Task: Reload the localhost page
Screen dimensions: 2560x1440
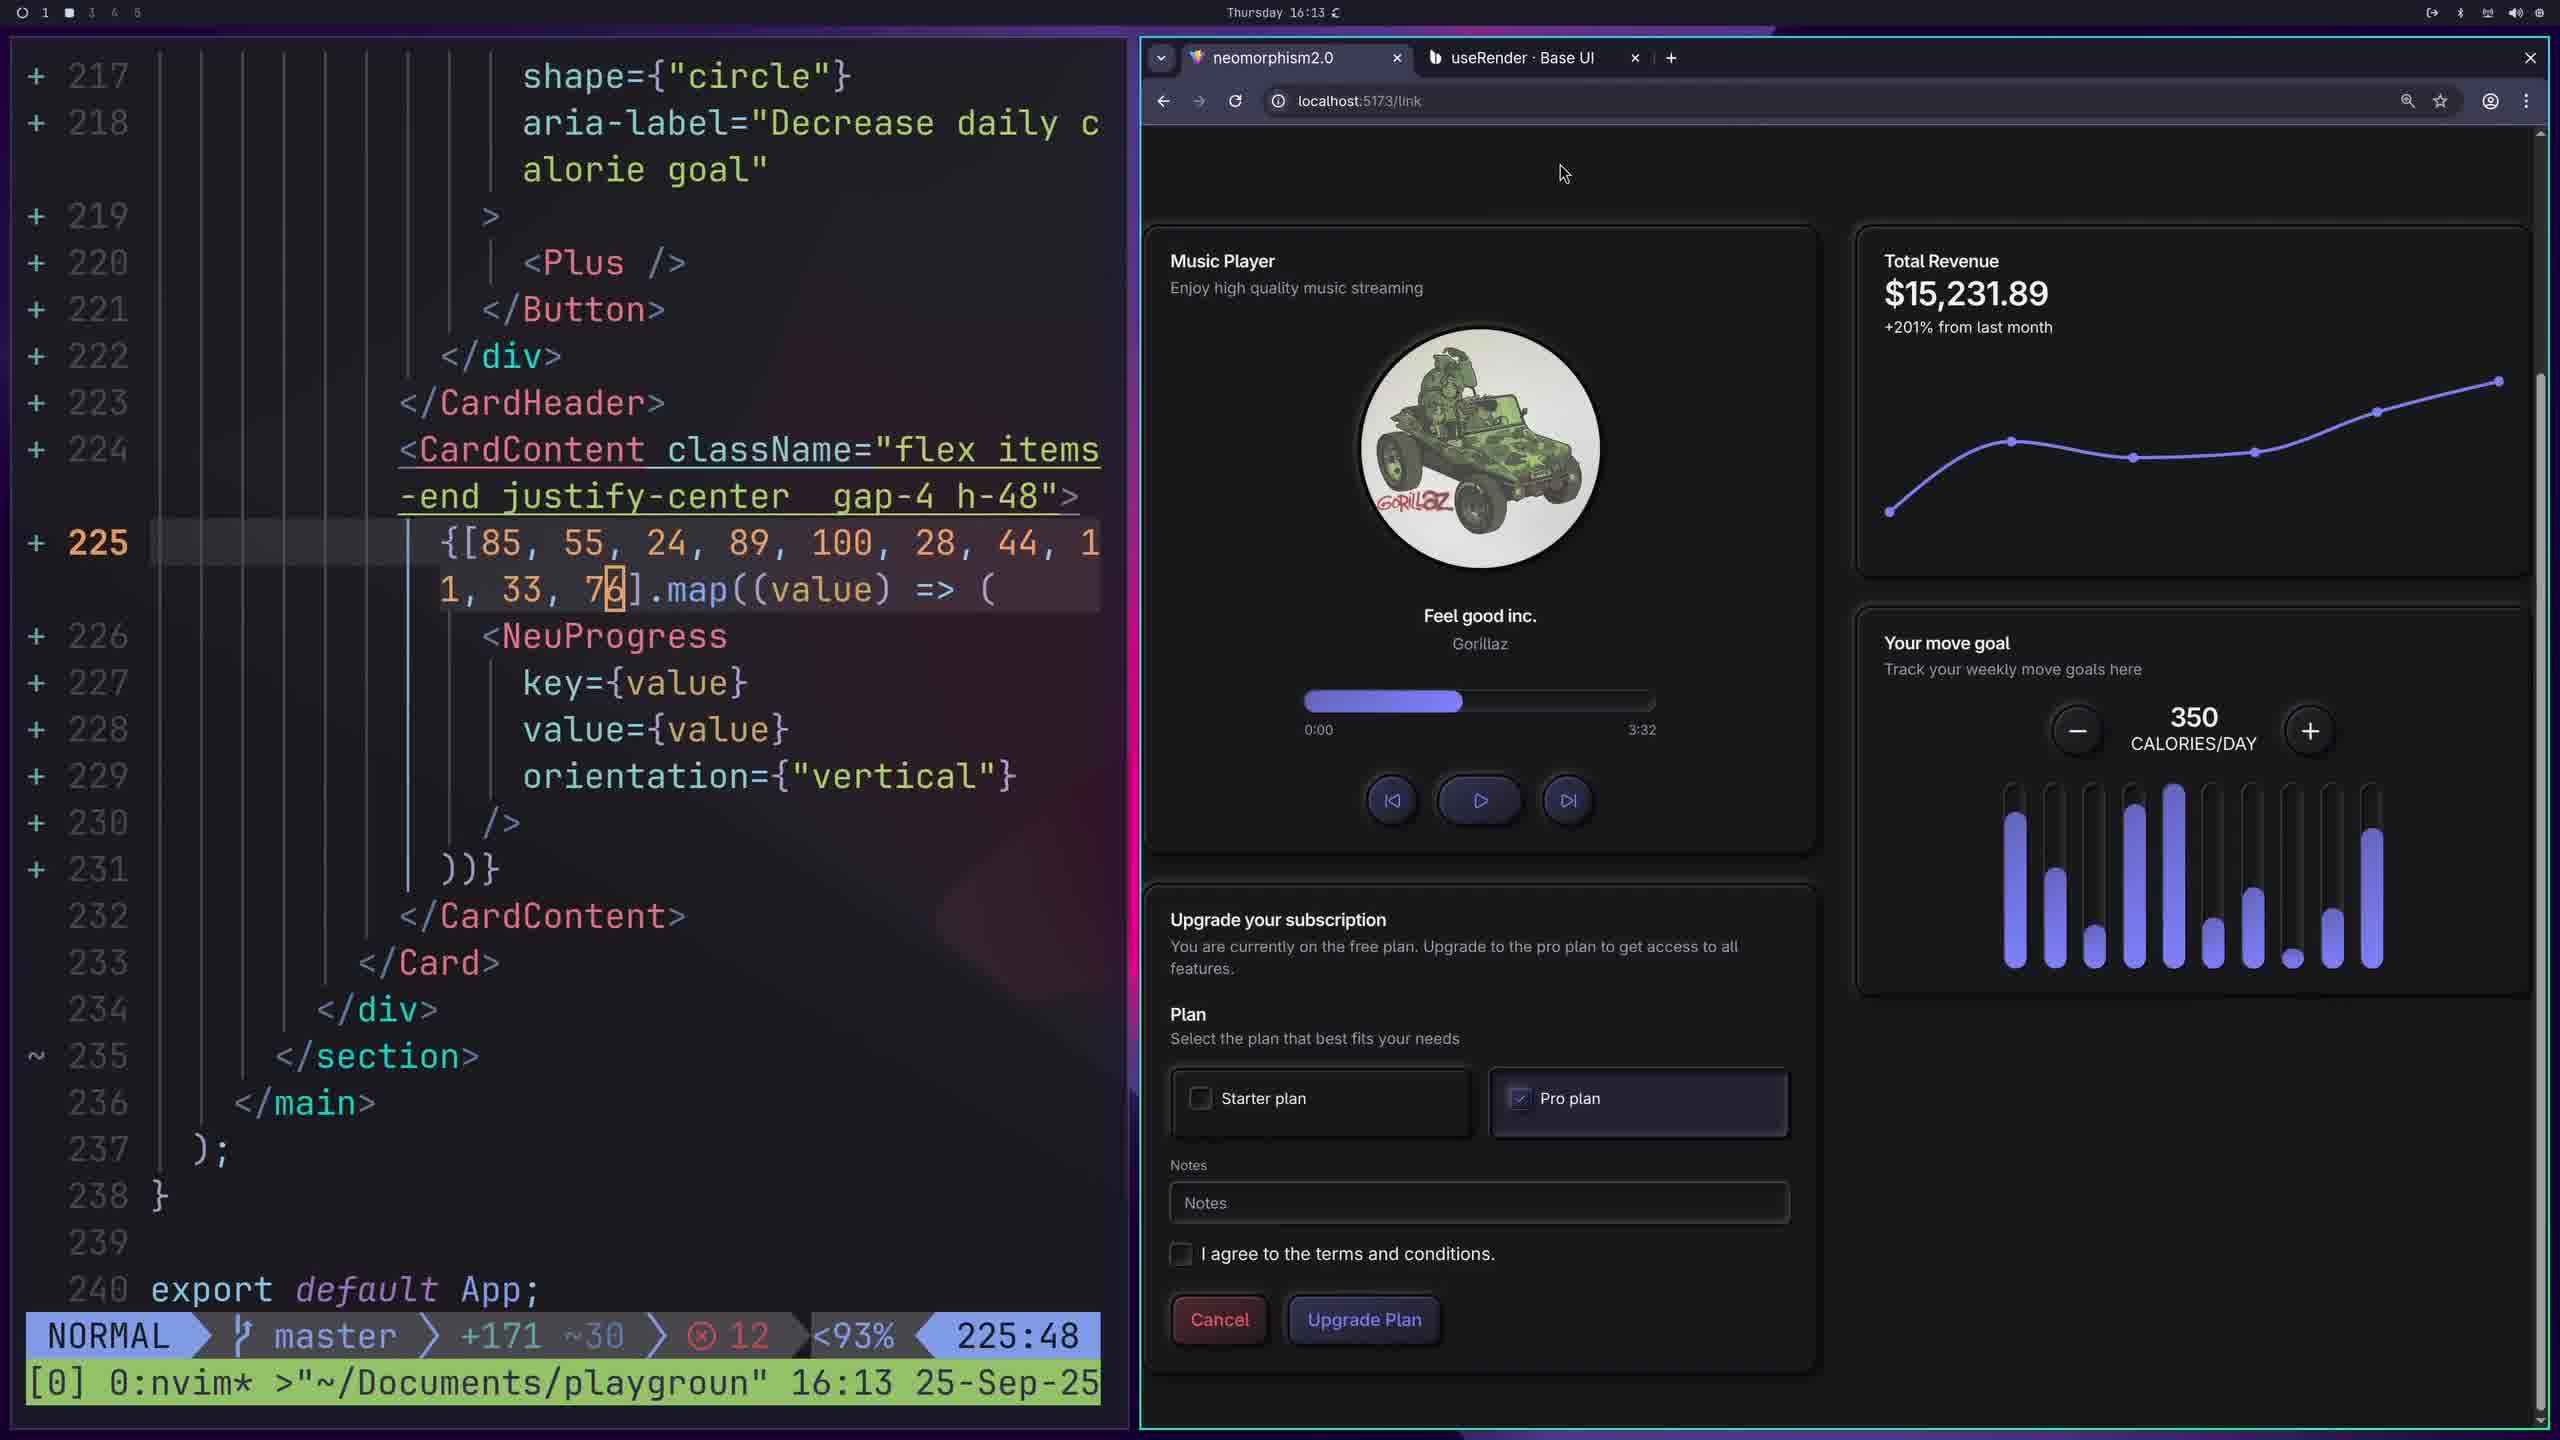Action: pos(1235,101)
